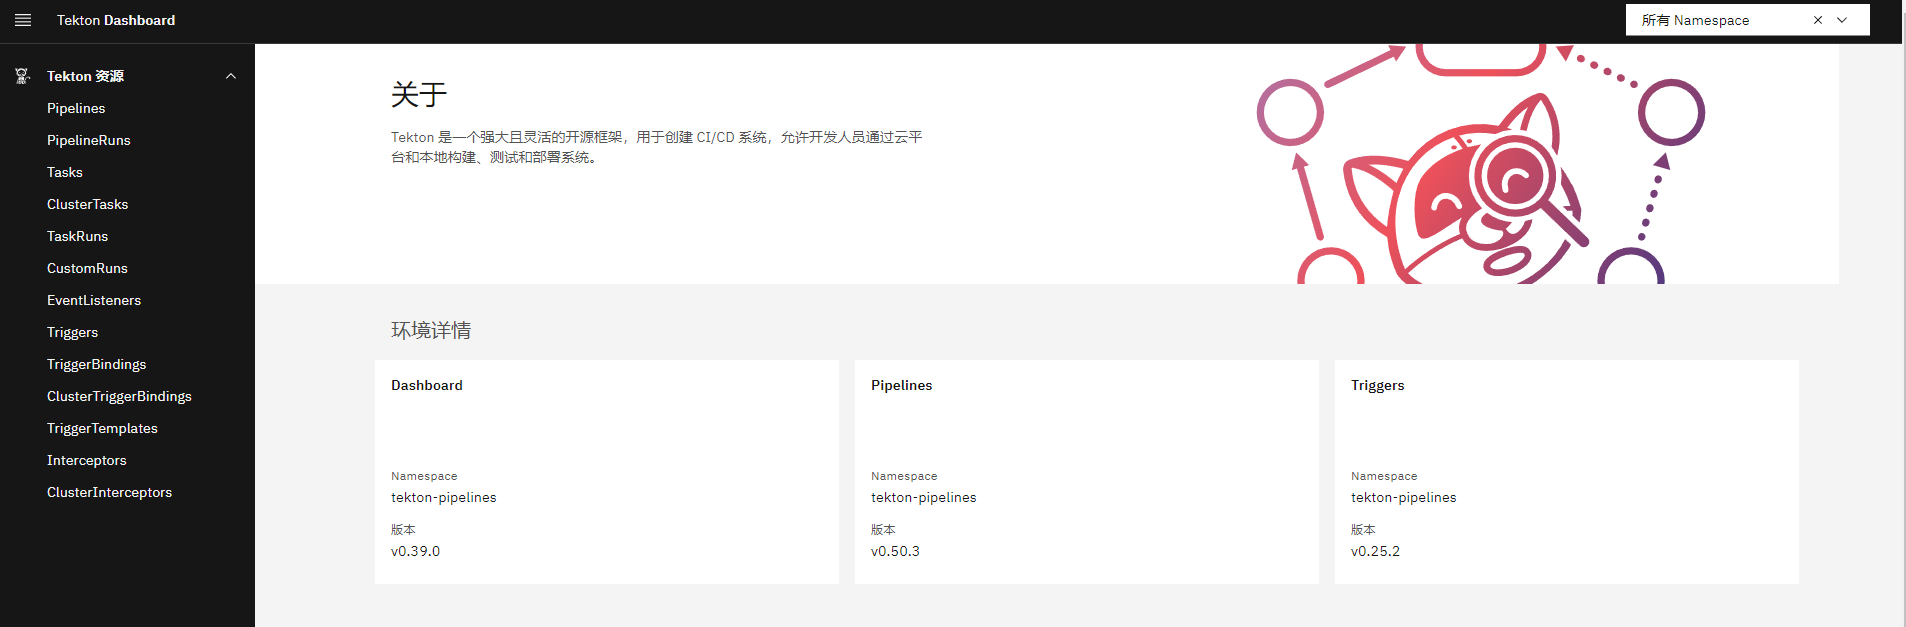The image size is (1906, 627).
Task: View EventListeners page
Action: click(x=94, y=300)
